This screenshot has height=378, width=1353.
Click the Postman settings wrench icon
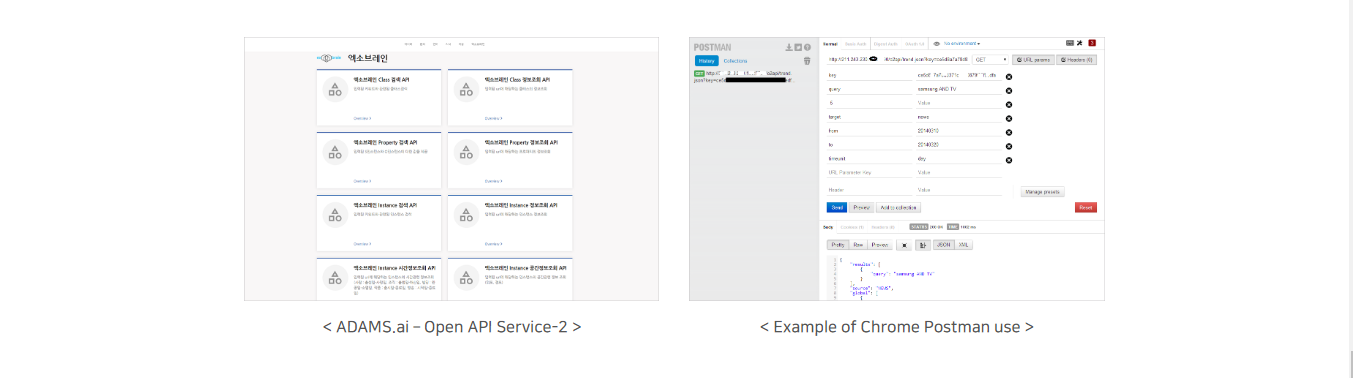coord(1080,43)
